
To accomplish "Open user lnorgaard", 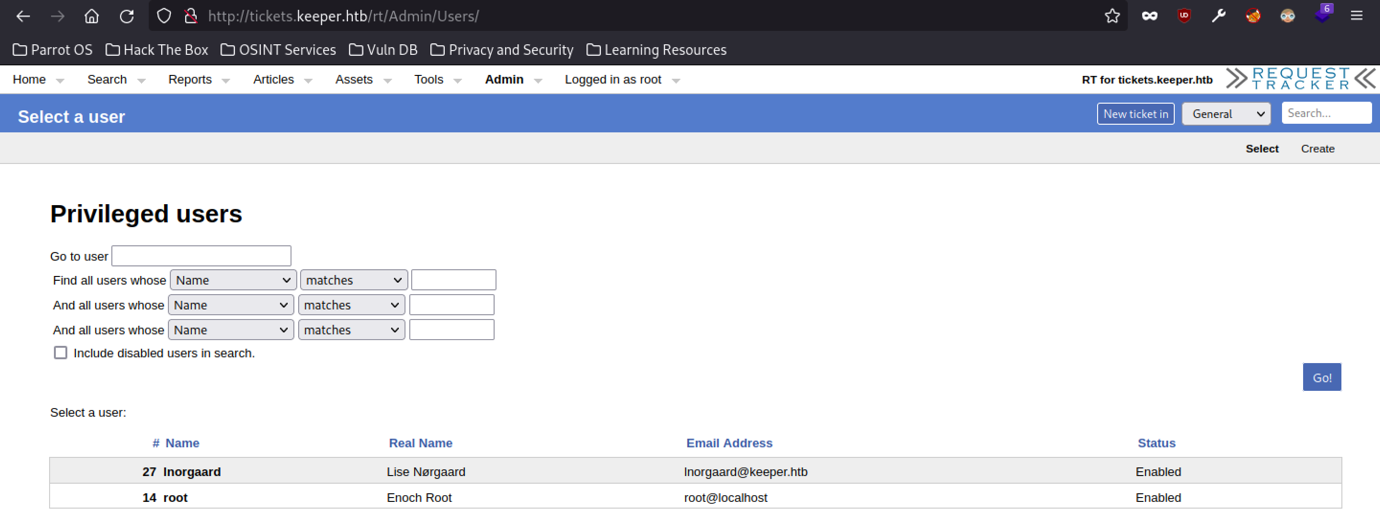I will [x=192, y=471].
